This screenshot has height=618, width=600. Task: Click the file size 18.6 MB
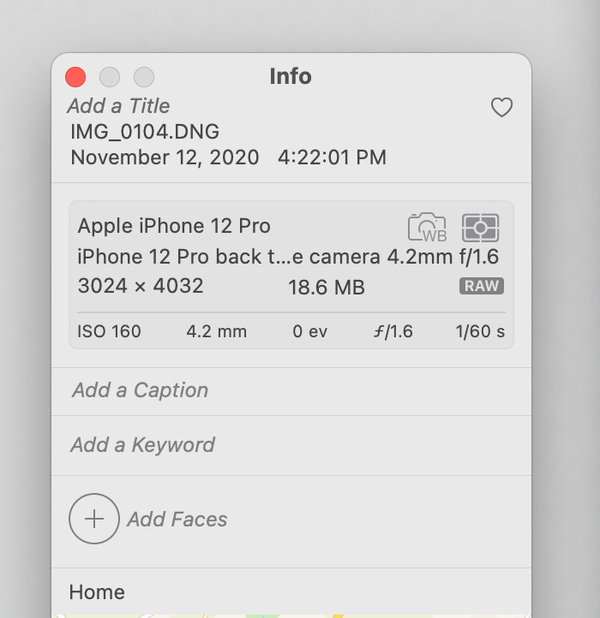coord(326,287)
